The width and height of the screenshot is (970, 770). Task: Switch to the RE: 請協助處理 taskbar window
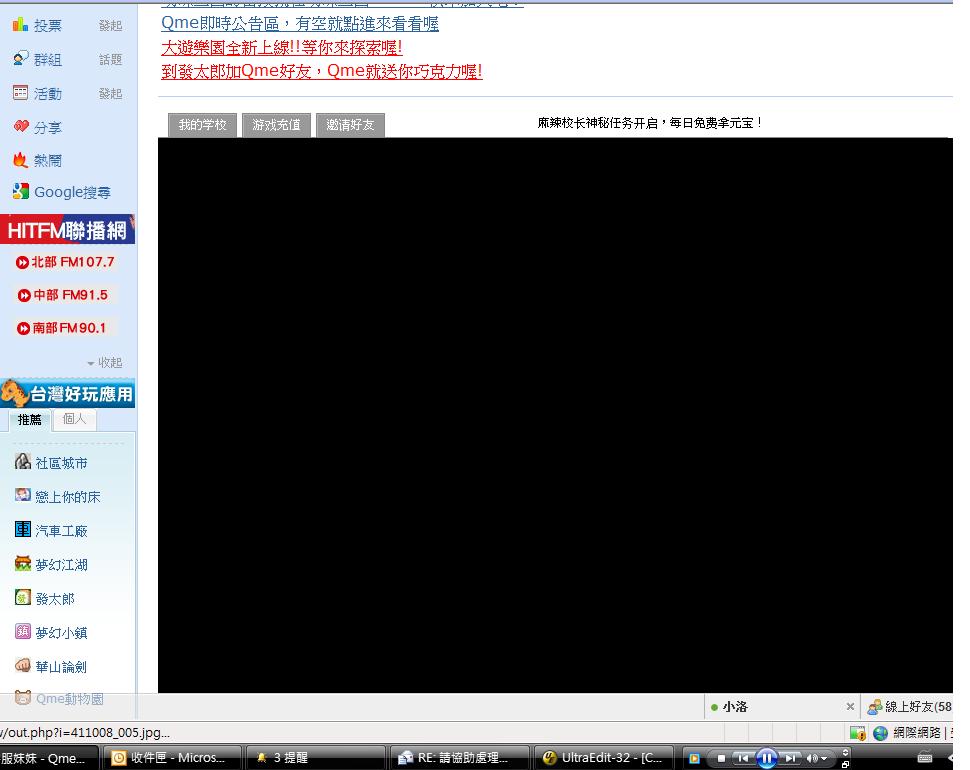pos(460,758)
